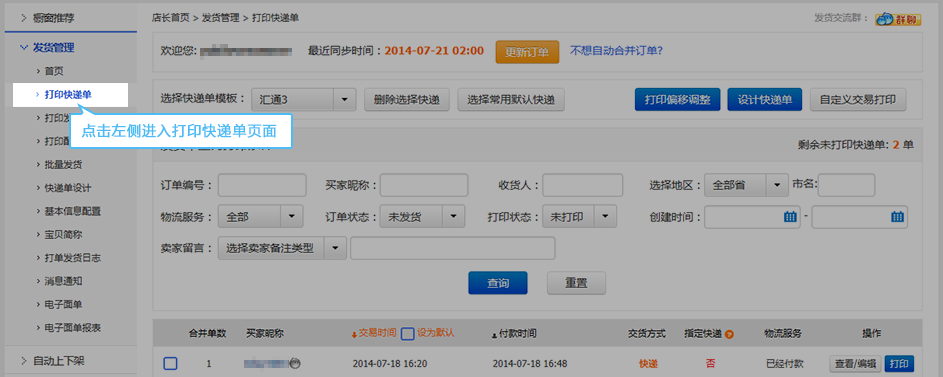Click 查看/编辑 on the order row
Image resolution: width=943 pixels, height=377 pixels.
pyautogui.click(x=856, y=364)
